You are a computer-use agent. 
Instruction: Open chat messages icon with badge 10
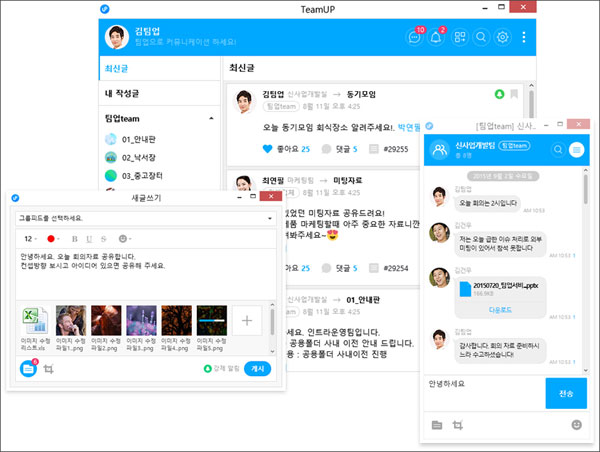(x=414, y=37)
